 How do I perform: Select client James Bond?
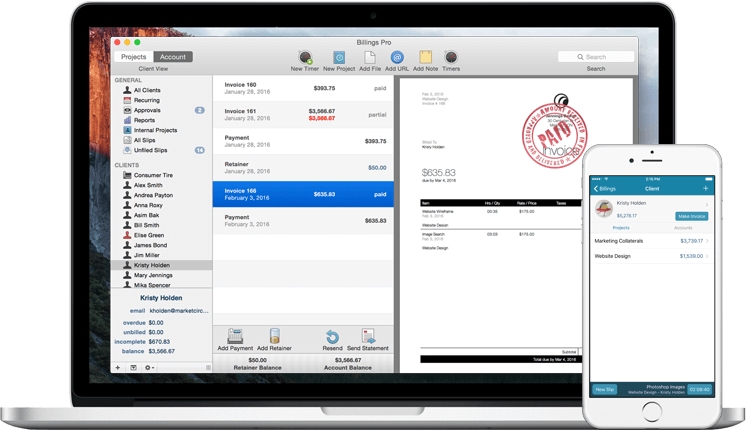(150, 245)
